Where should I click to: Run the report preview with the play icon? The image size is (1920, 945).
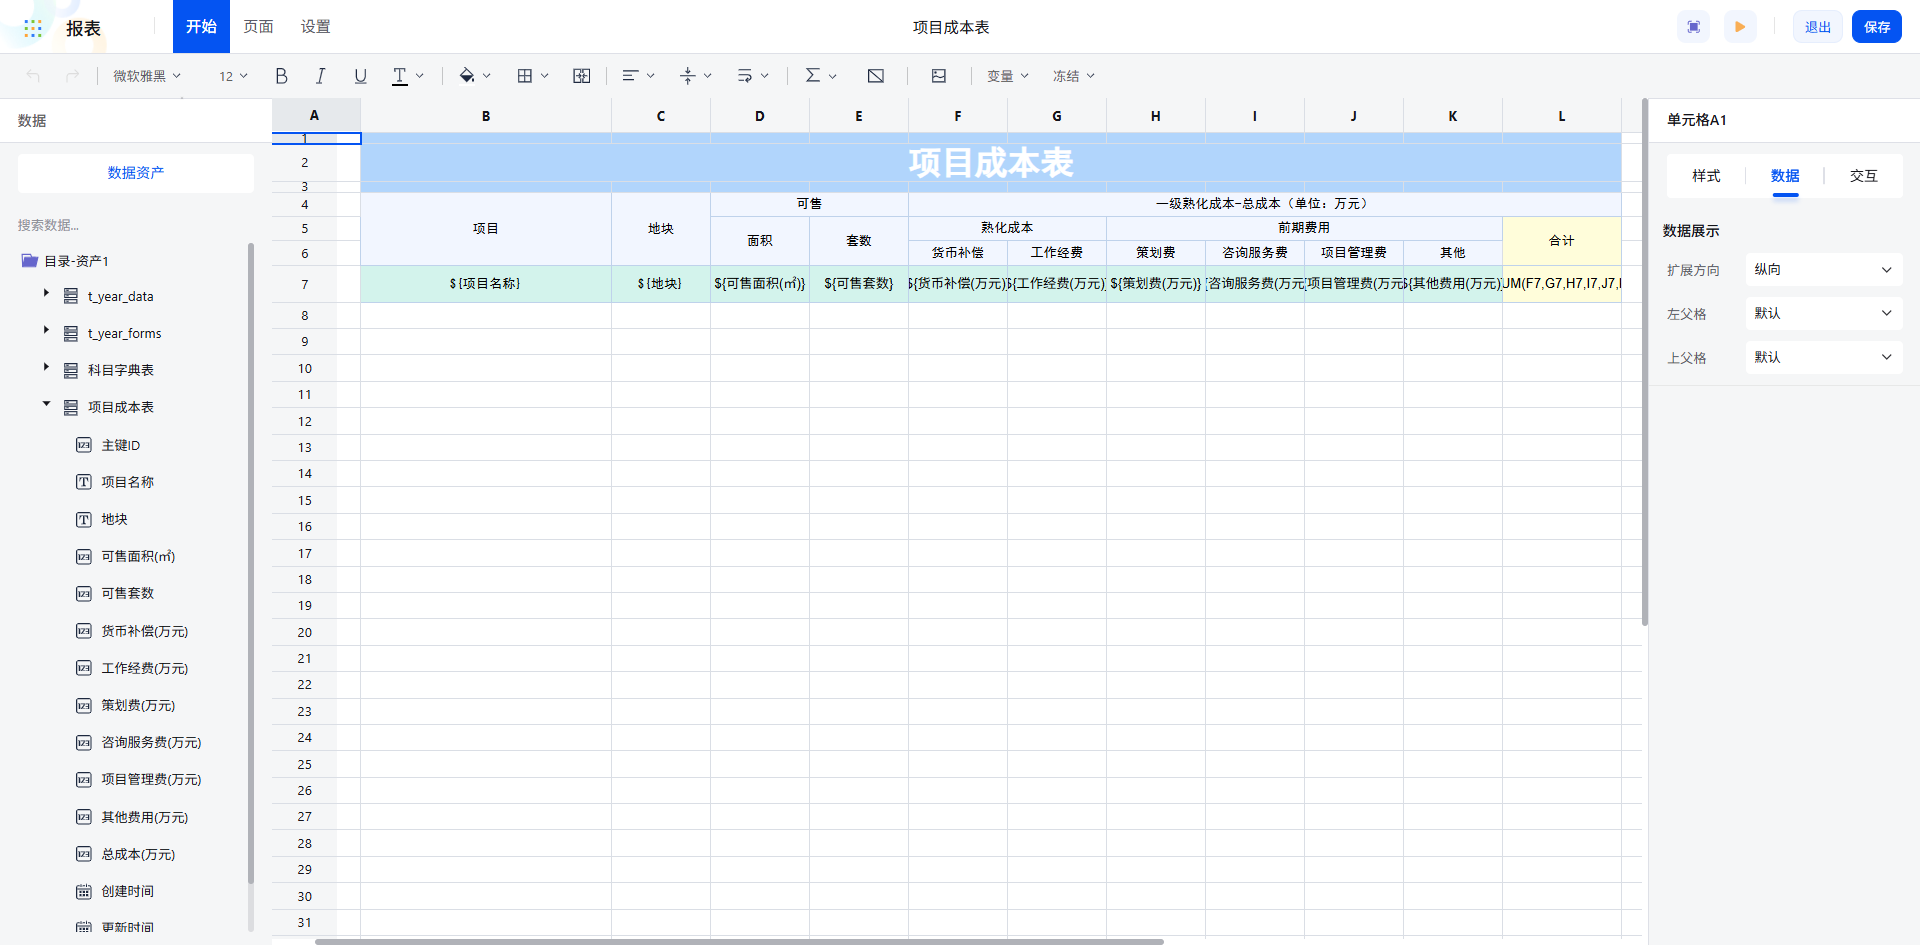point(1740,26)
